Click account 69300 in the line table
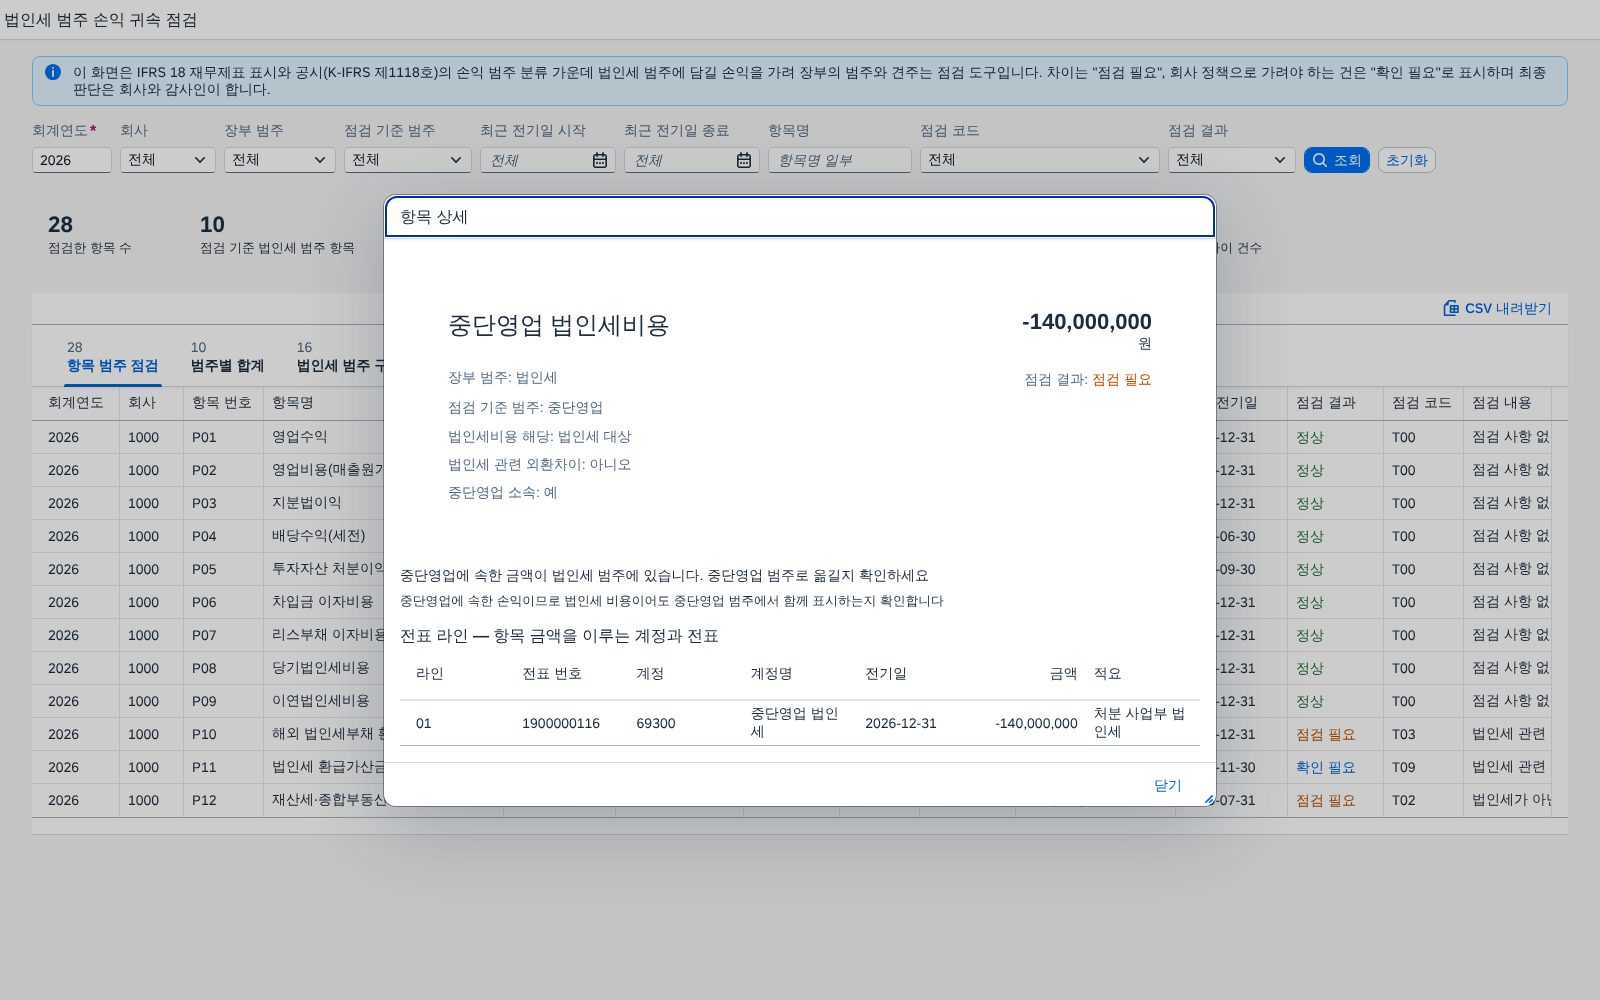The width and height of the screenshot is (1600, 1000). tap(656, 723)
